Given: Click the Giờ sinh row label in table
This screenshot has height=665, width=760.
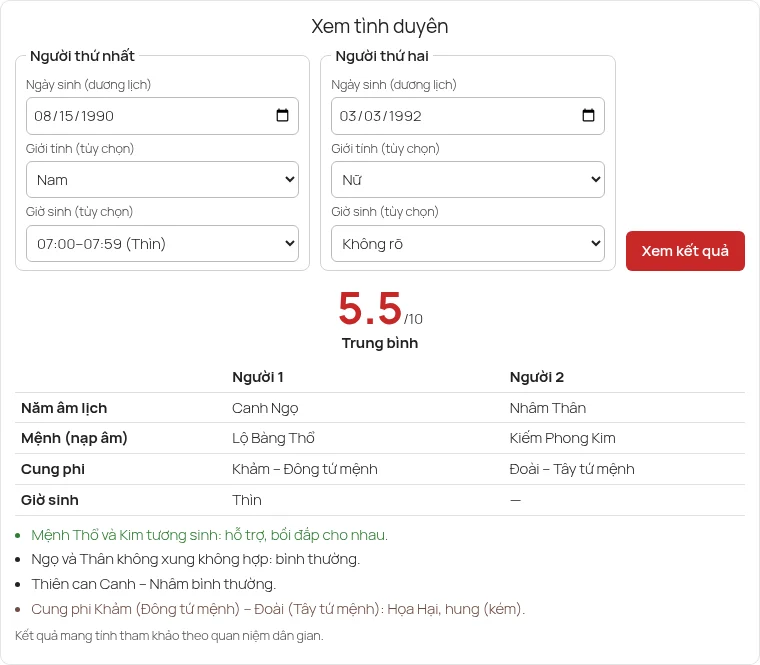Looking at the screenshot, I should click(x=49, y=500).
